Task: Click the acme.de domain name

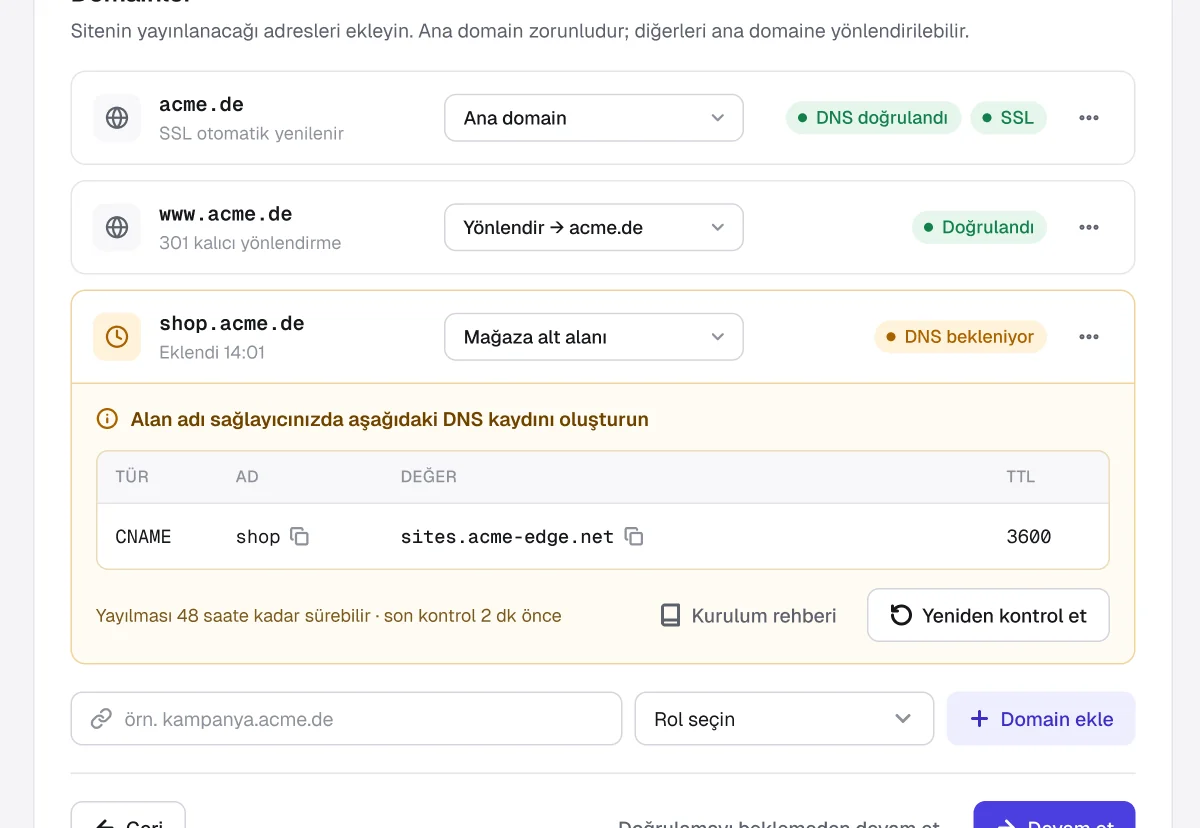Action: 201,105
